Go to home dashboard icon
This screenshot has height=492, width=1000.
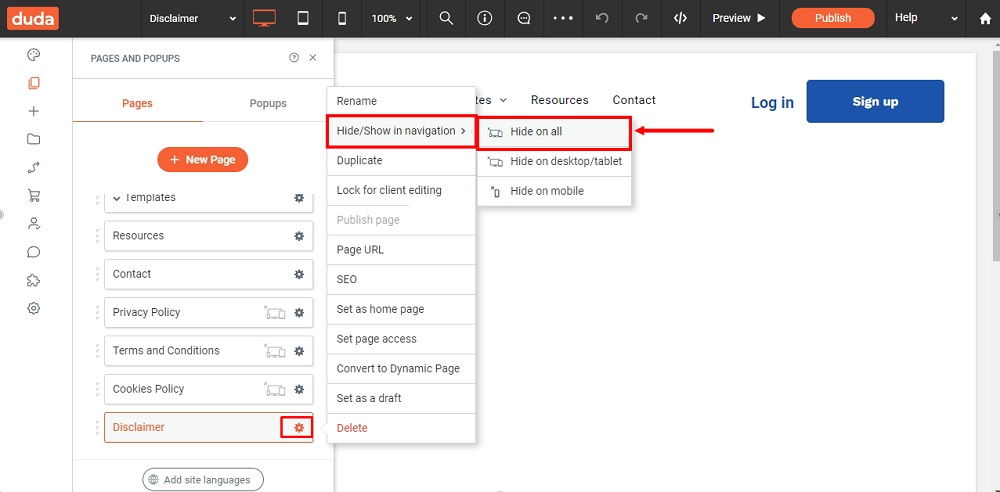[985, 19]
